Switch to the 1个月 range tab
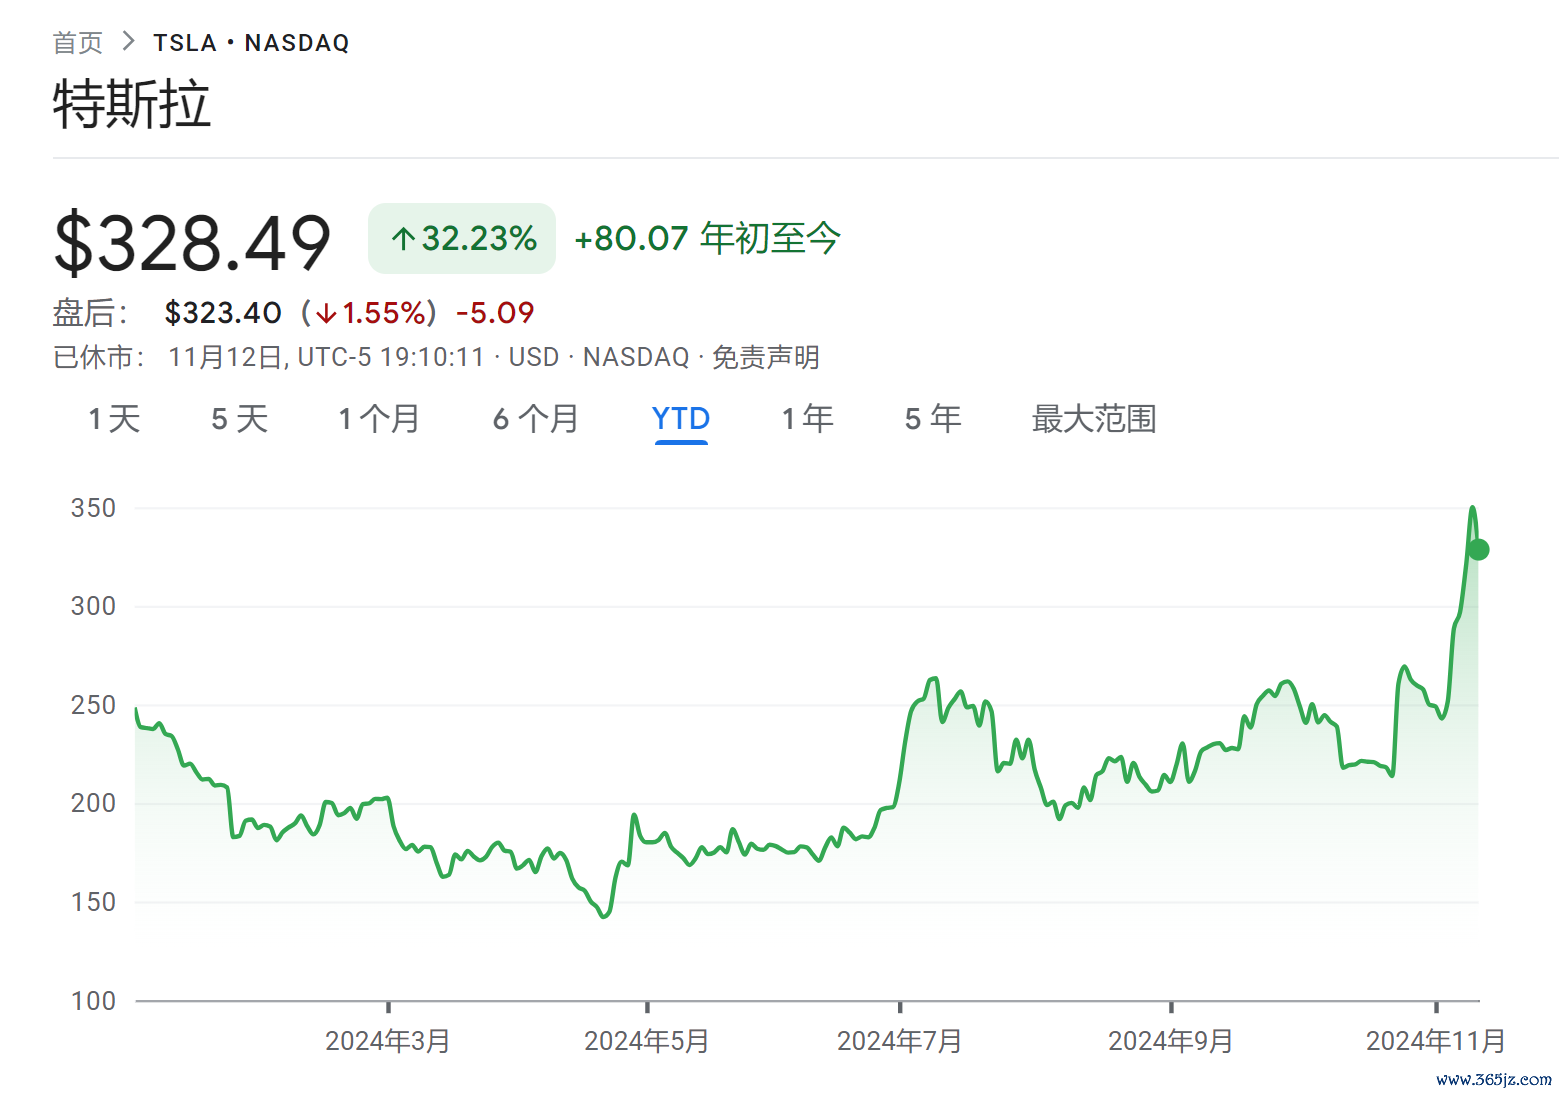The height and width of the screenshot is (1095, 1559). click(x=379, y=419)
